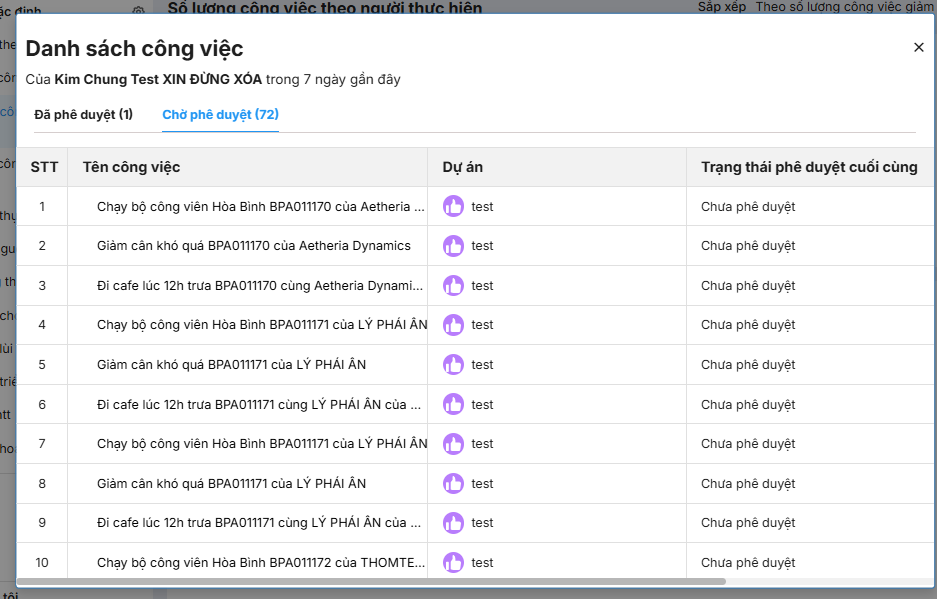Open the row 6 task Đi cafe lúc 12h BPA011171
Image resolution: width=937 pixels, height=599 pixels.
coord(259,404)
